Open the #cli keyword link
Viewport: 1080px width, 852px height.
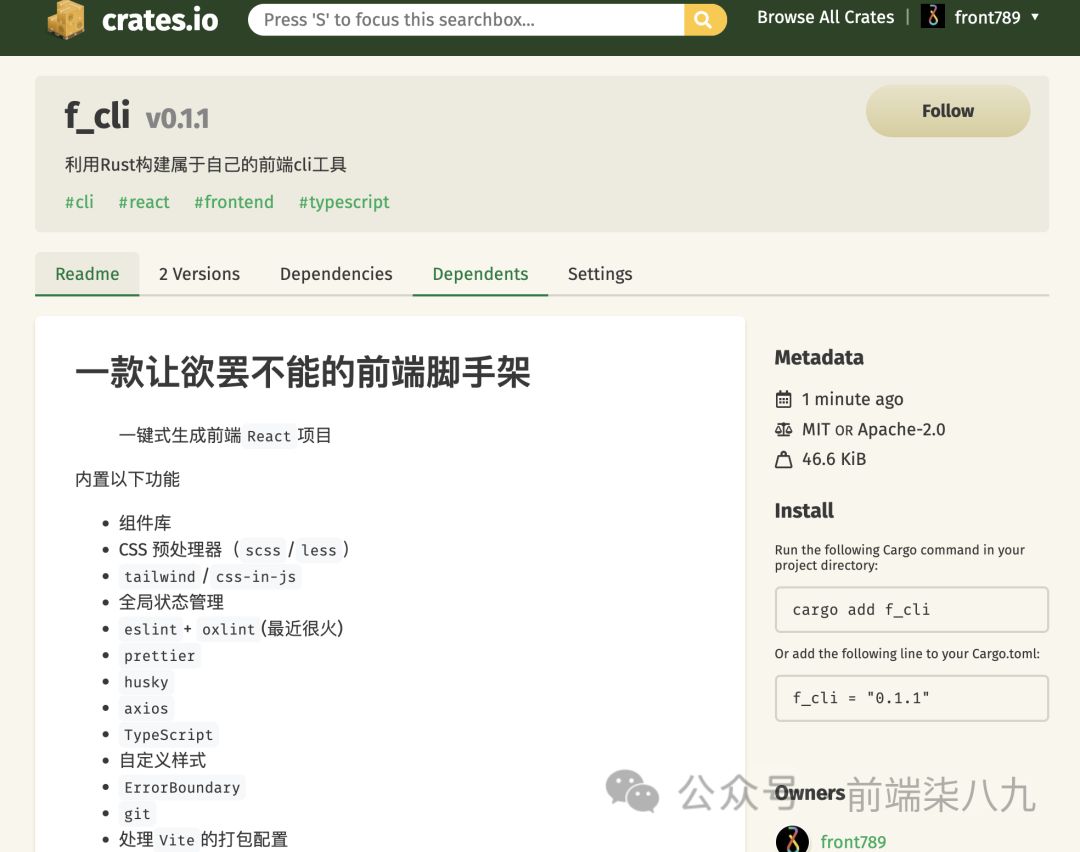(x=79, y=202)
